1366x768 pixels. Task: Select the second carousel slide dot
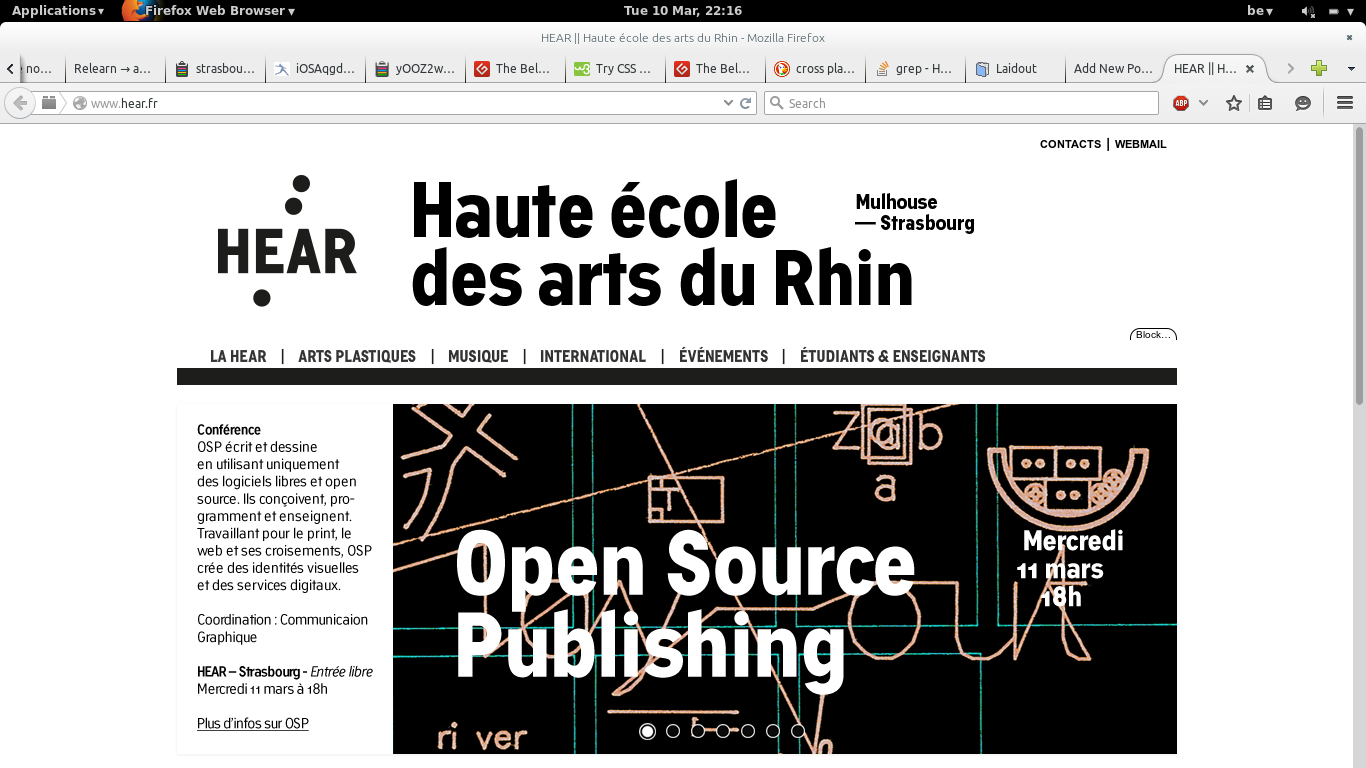click(673, 731)
